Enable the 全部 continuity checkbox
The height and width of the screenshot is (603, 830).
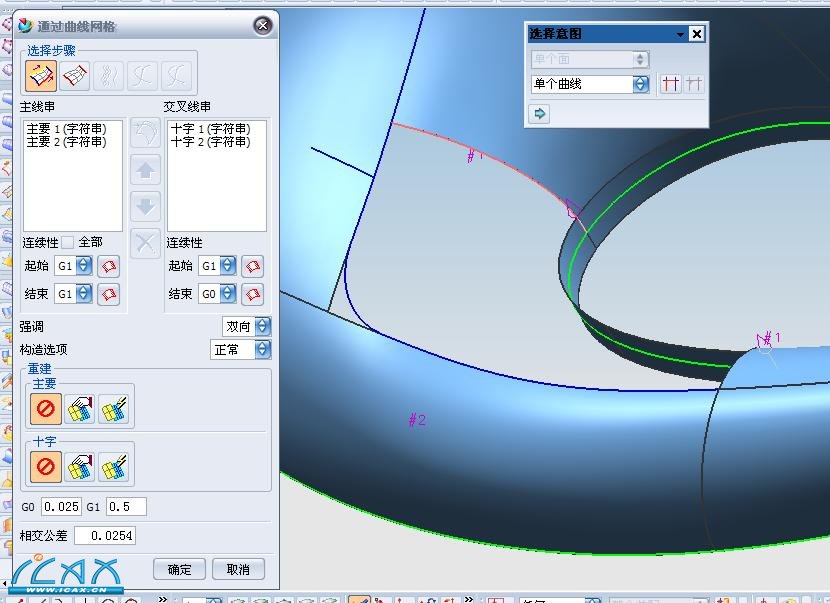(x=68, y=242)
